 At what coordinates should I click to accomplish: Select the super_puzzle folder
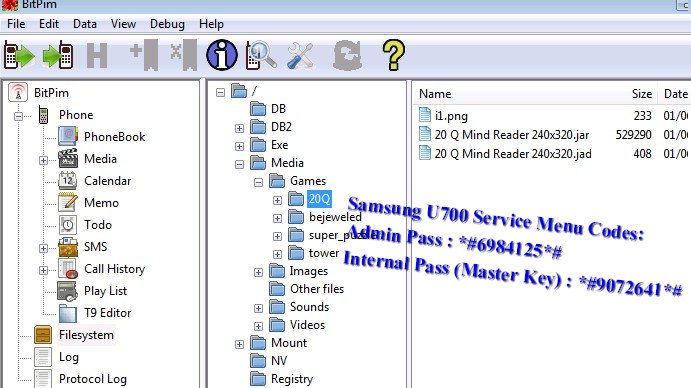click(x=344, y=235)
